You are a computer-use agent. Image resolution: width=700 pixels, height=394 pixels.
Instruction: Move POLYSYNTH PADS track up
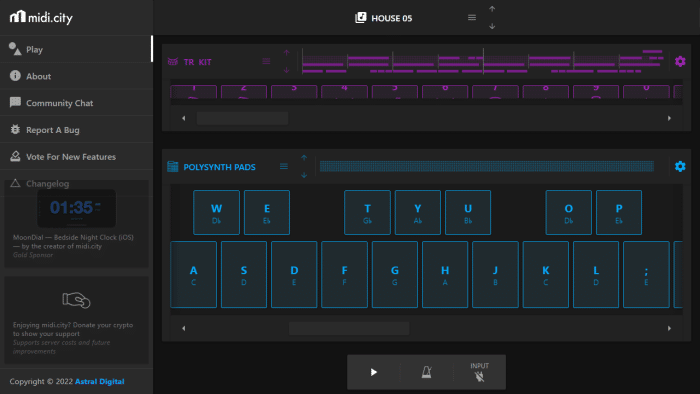304,158
